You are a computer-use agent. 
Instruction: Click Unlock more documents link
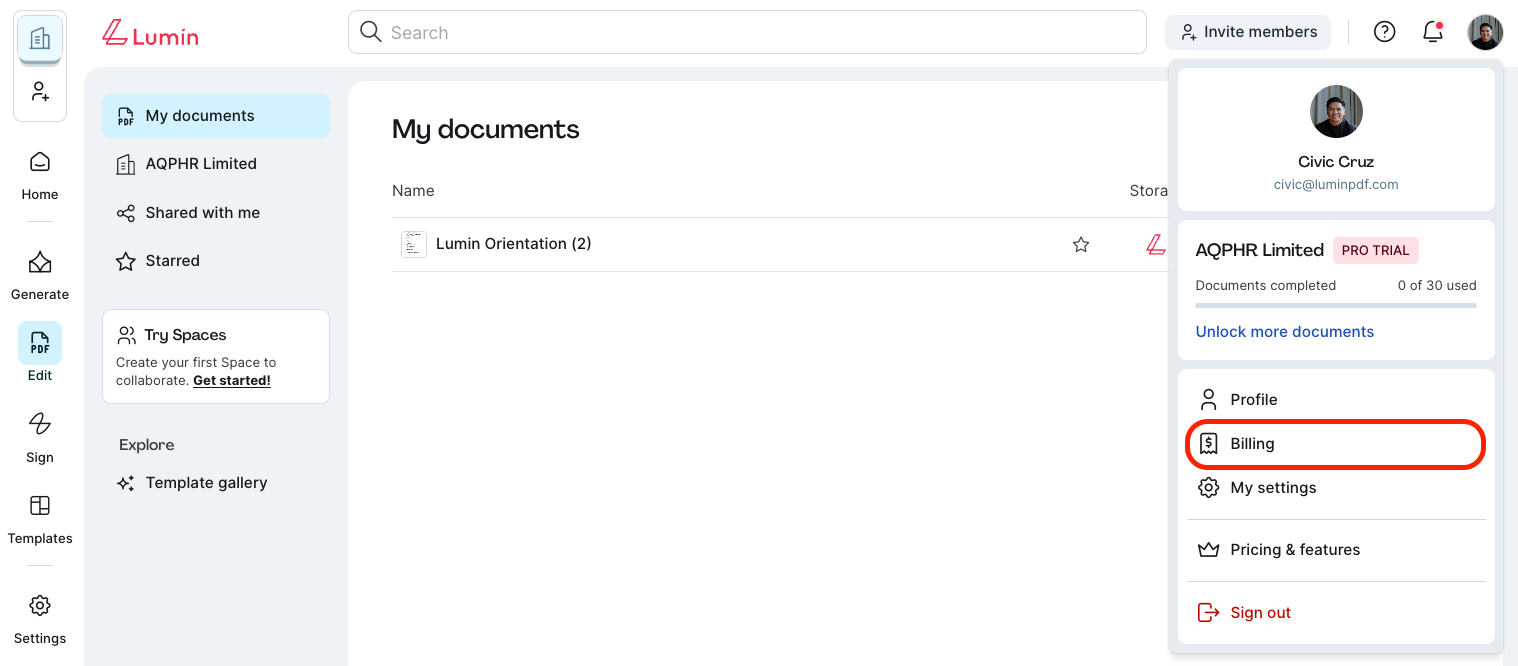[1285, 332]
